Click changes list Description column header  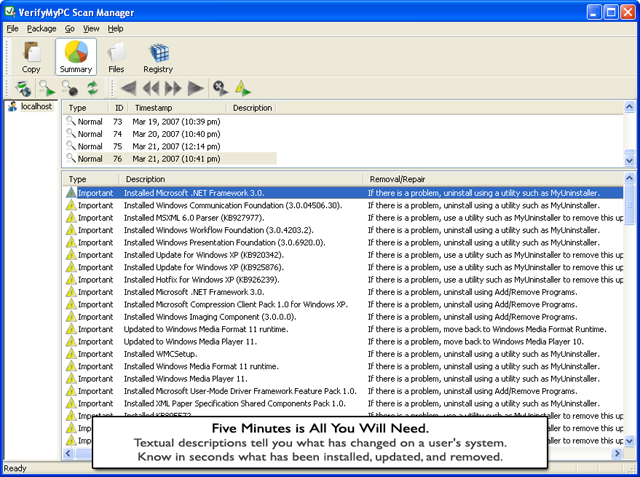(x=241, y=179)
